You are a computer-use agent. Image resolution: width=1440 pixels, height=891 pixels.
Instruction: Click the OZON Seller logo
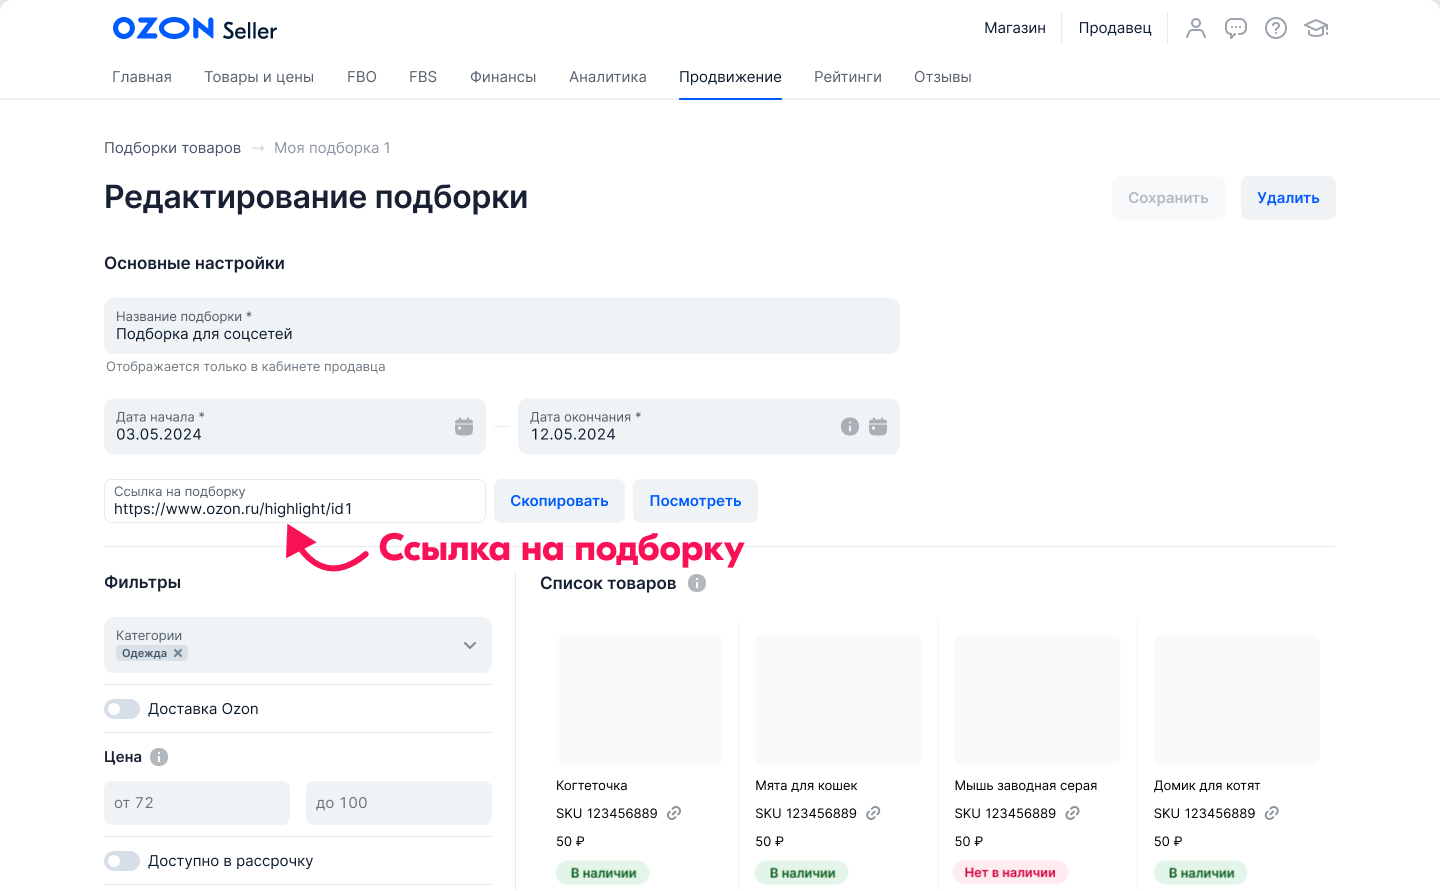[195, 29]
